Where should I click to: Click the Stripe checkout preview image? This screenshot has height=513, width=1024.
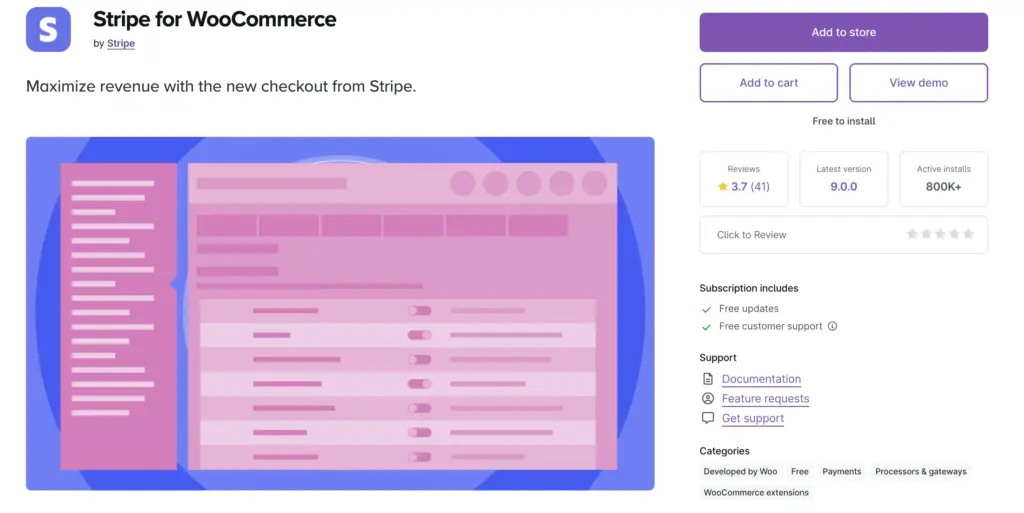pos(340,313)
